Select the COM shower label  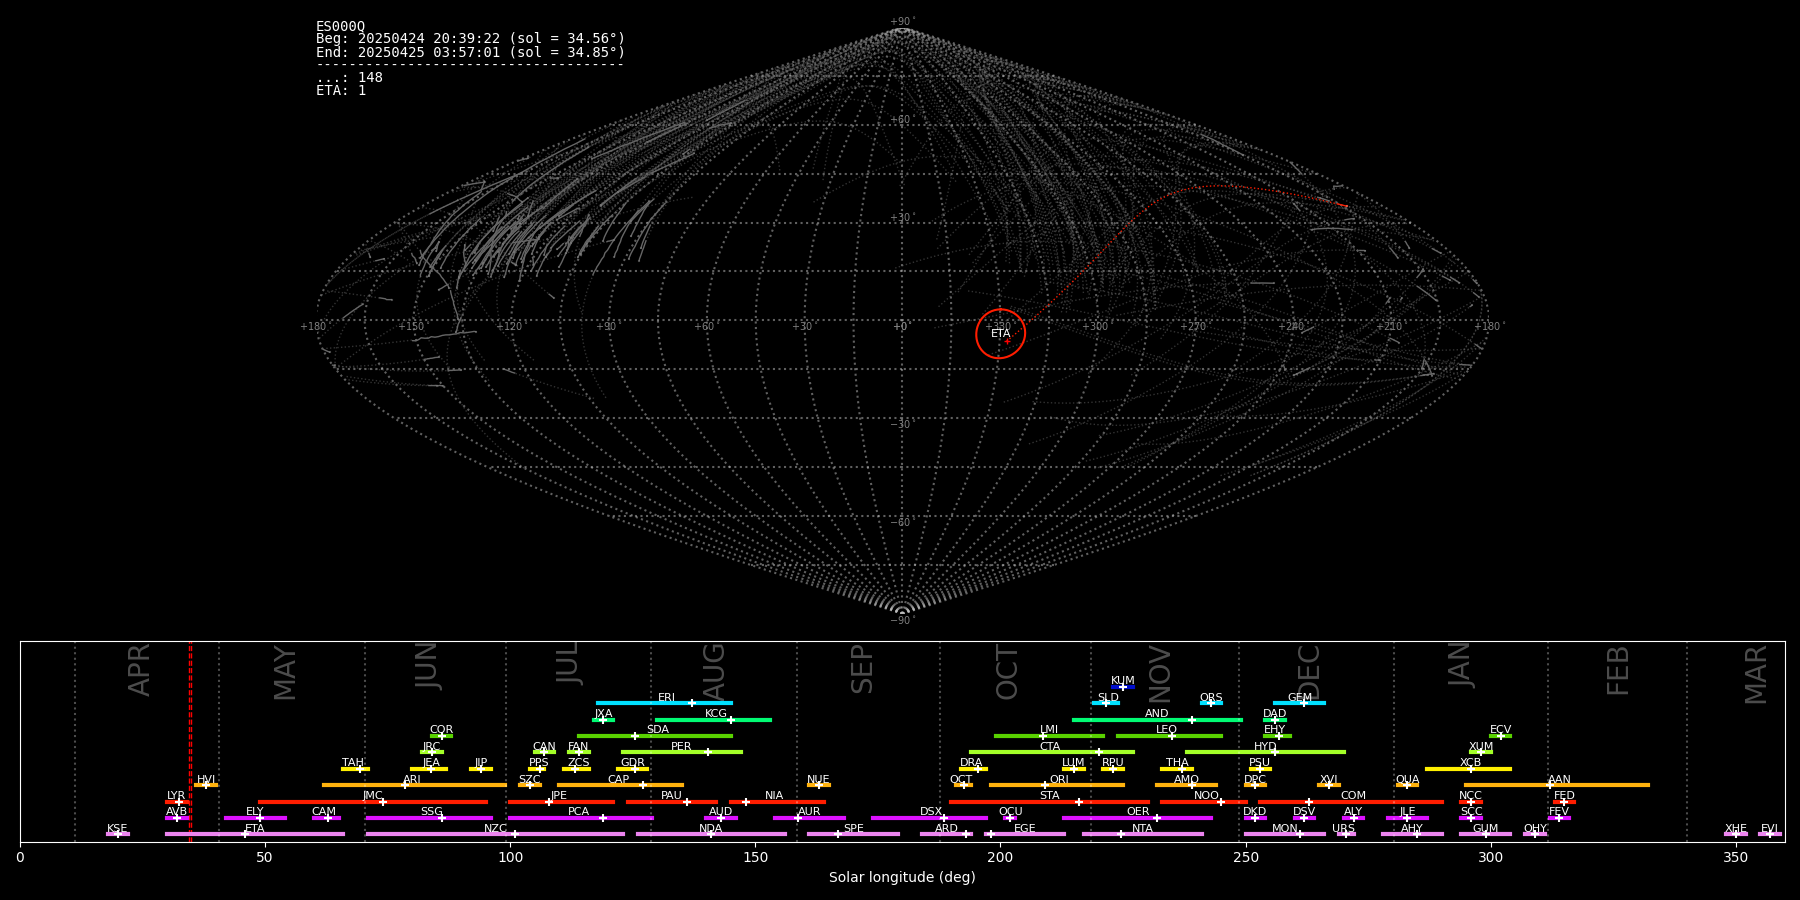[1353, 796]
